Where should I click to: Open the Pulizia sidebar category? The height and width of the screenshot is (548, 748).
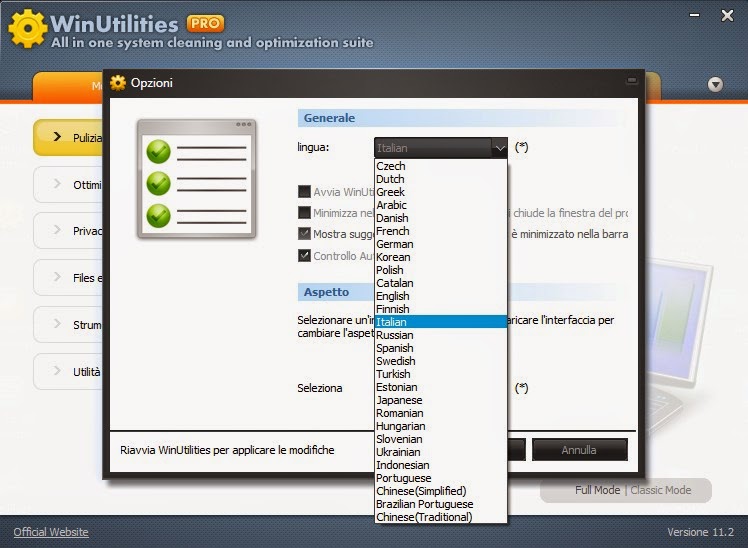coord(68,137)
